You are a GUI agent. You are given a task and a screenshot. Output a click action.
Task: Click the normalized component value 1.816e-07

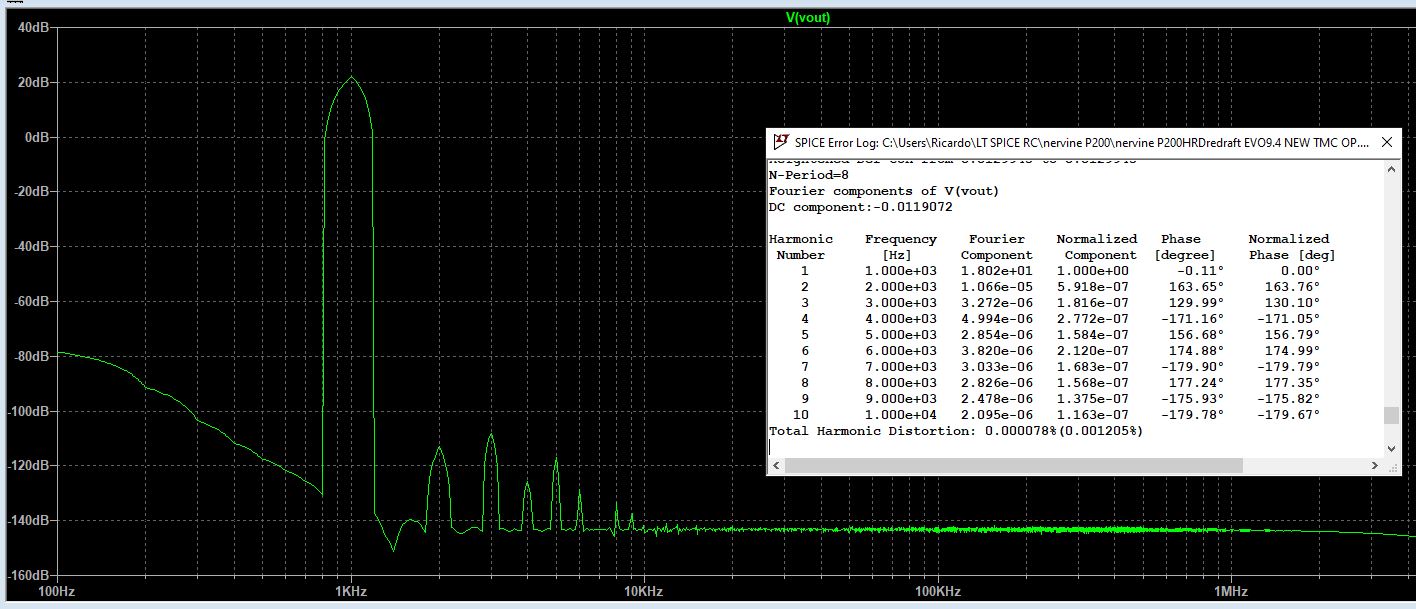coord(1093,303)
